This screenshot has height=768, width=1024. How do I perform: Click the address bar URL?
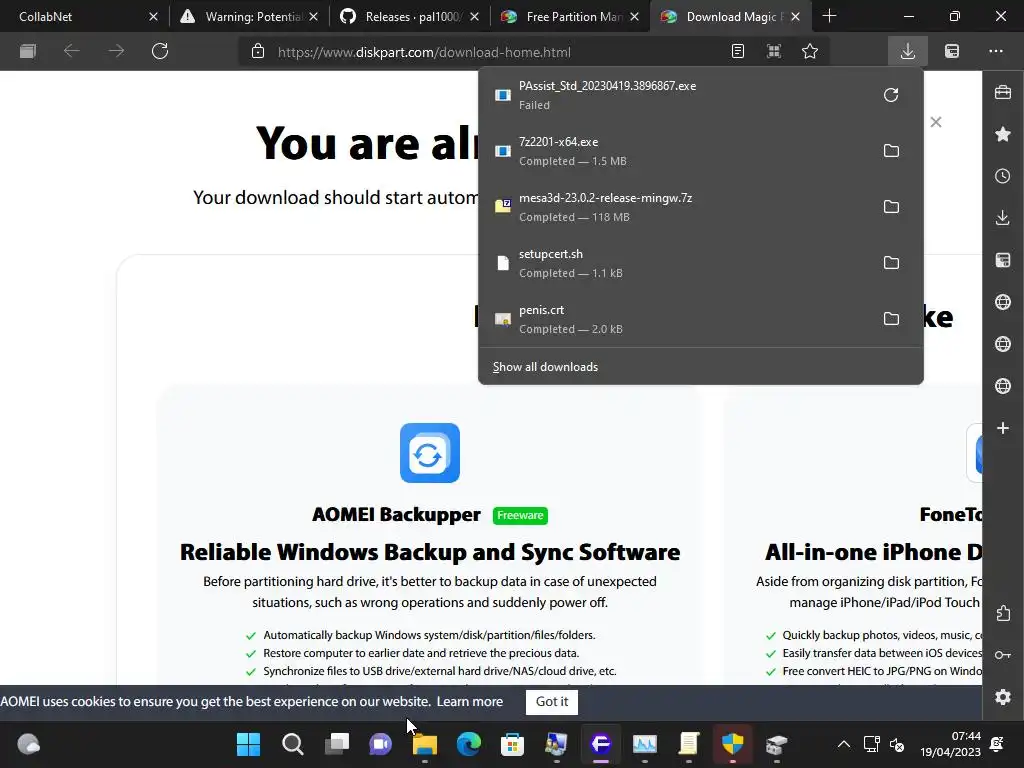[x=424, y=52]
